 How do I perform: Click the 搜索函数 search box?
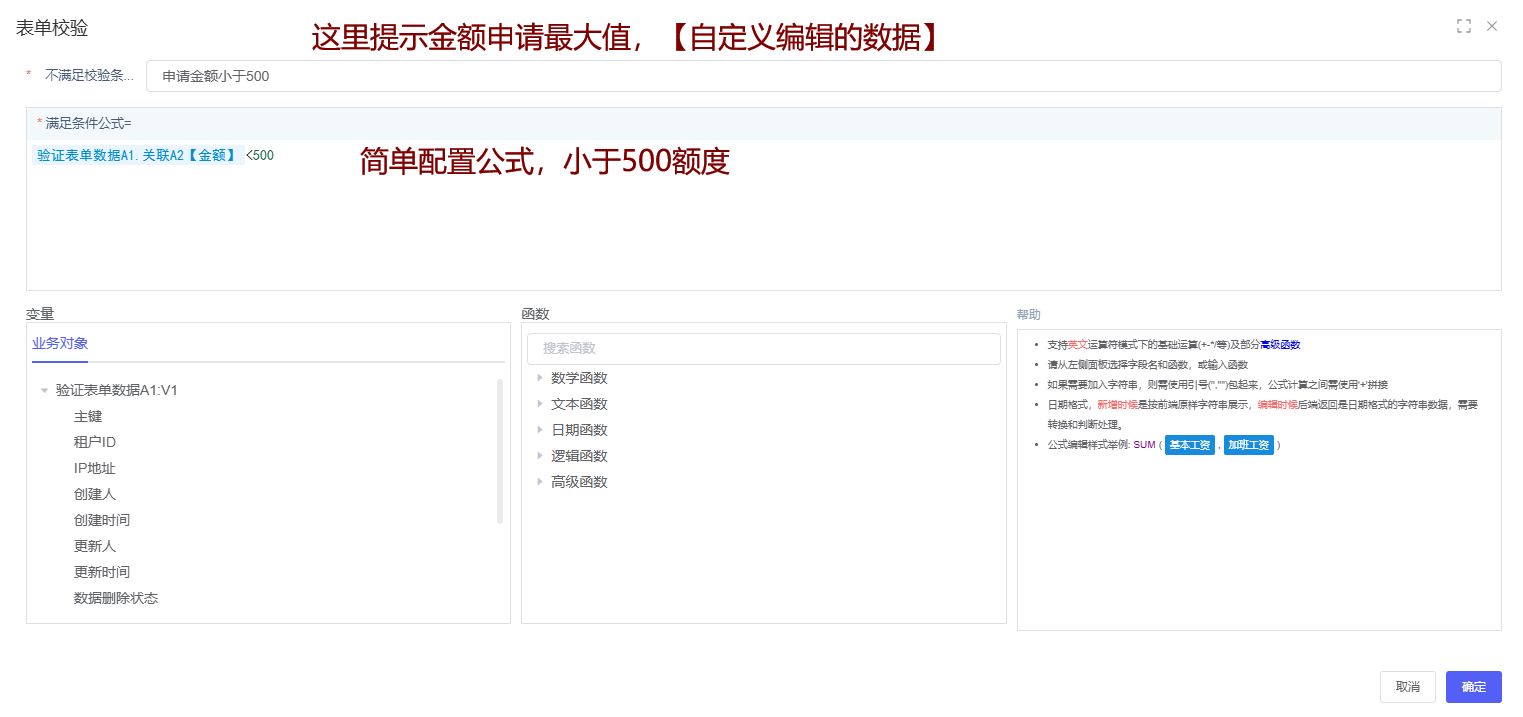[x=763, y=349]
